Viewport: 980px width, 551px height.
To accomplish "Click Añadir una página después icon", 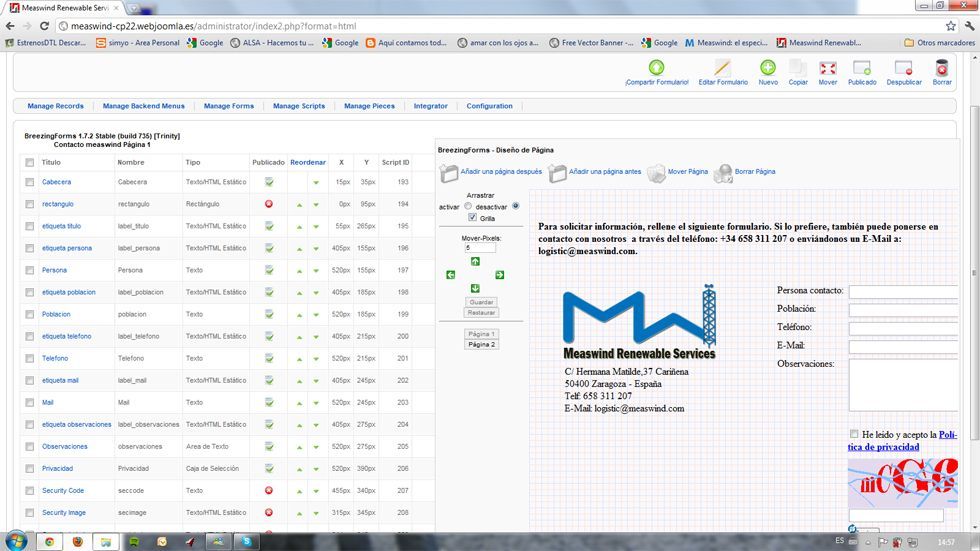I will tap(449, 173).
